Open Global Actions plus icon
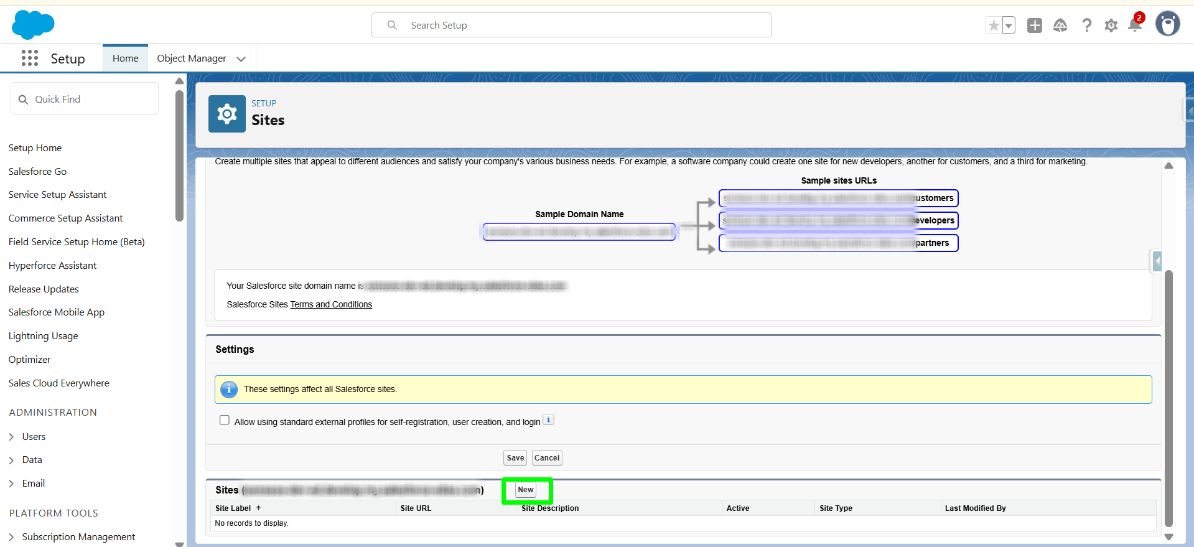 (1035, 26)
